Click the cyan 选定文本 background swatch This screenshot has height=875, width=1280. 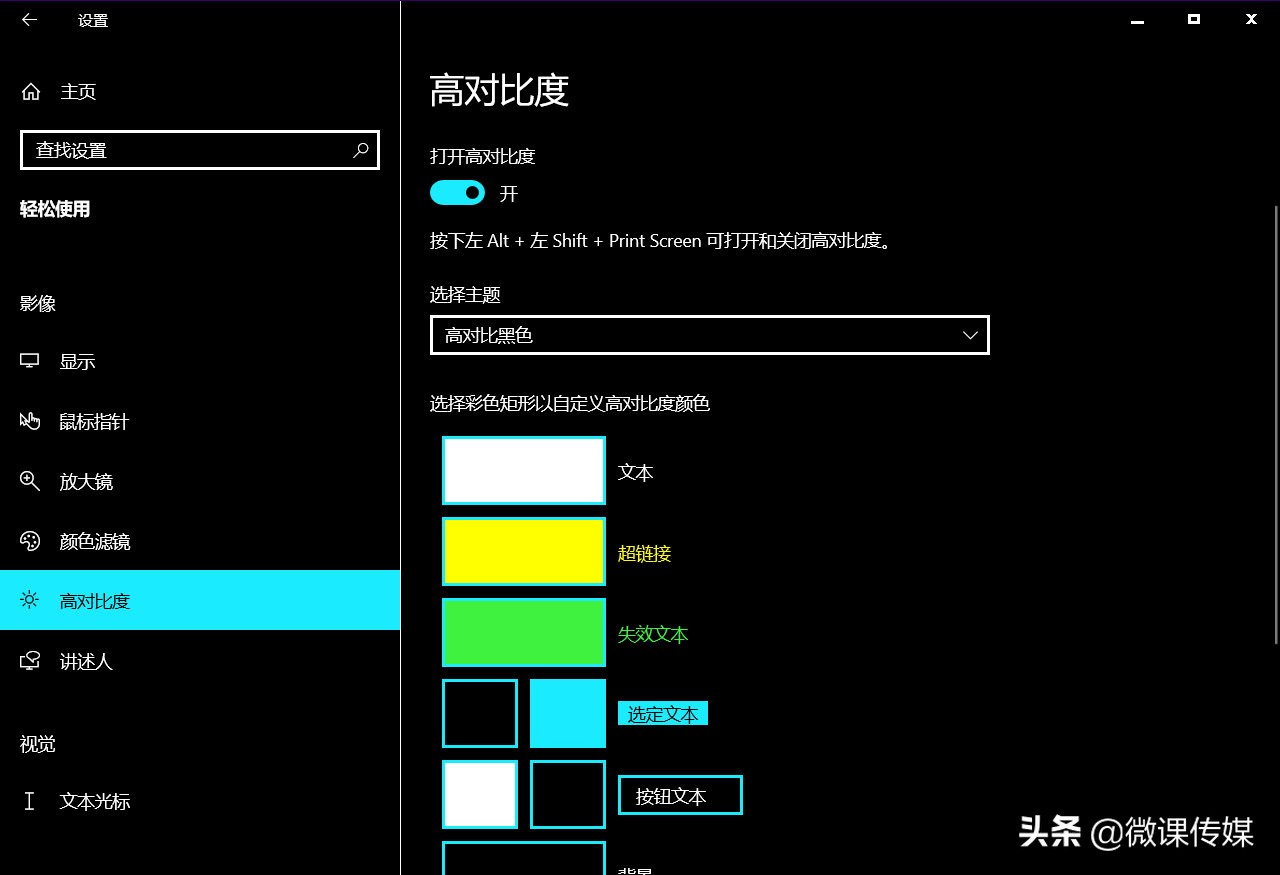pyautogui.click(x=567, y=713)
